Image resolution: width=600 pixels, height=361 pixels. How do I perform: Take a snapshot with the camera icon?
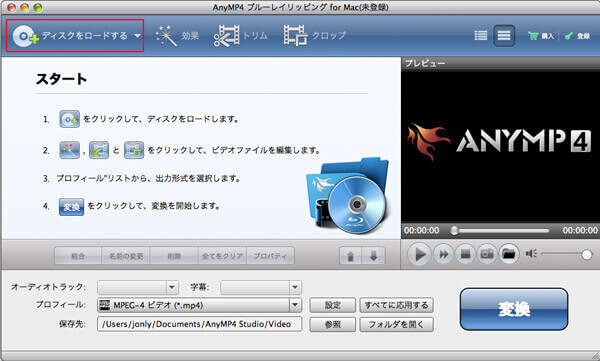tap(487, 254)
